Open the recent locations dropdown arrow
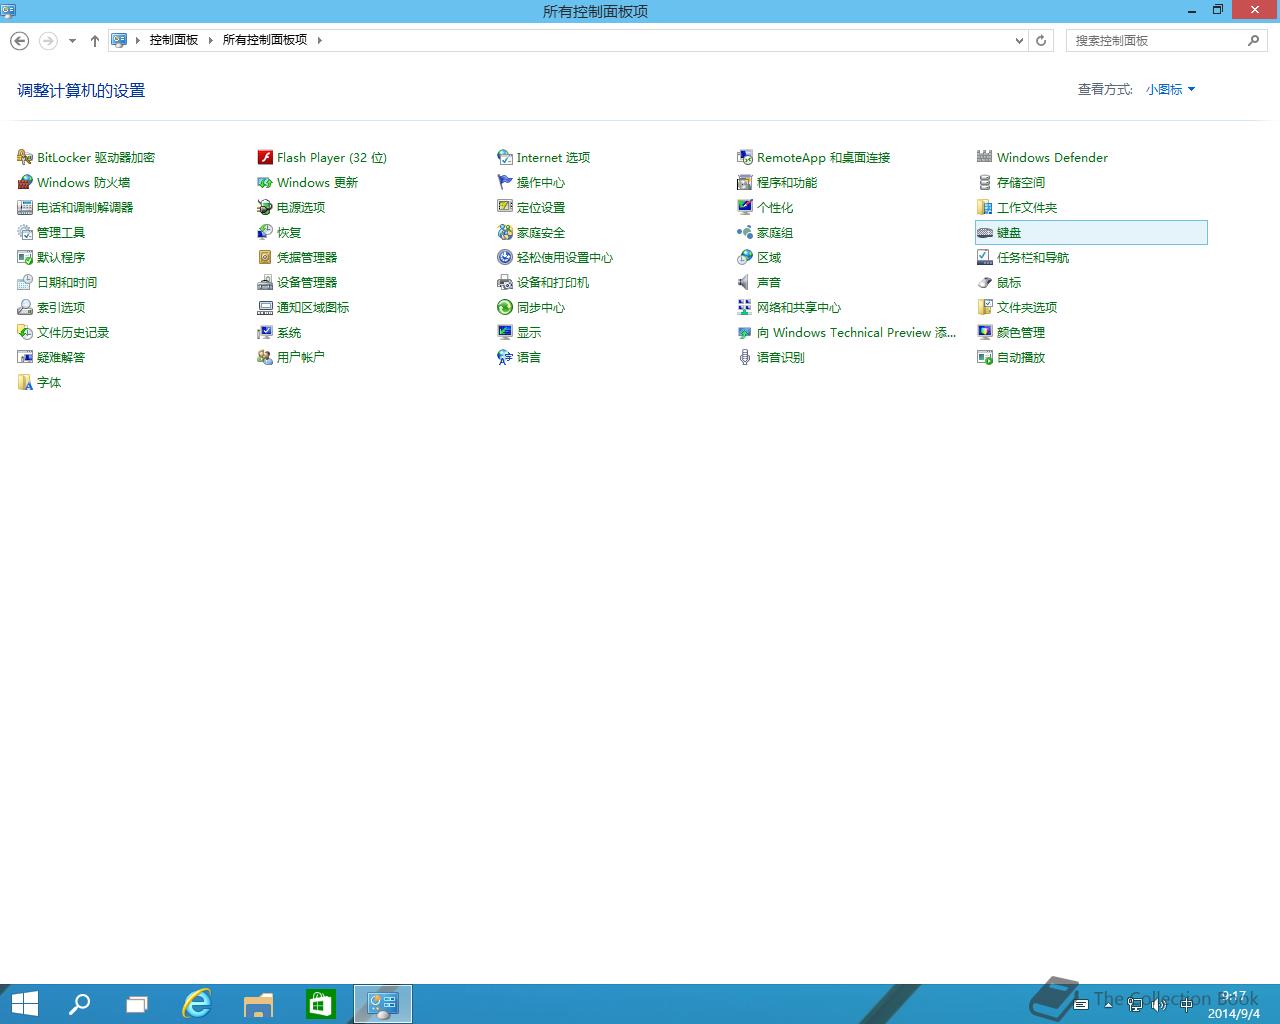This screenshot has width=1280, height=1024. (x=72, y=41)
